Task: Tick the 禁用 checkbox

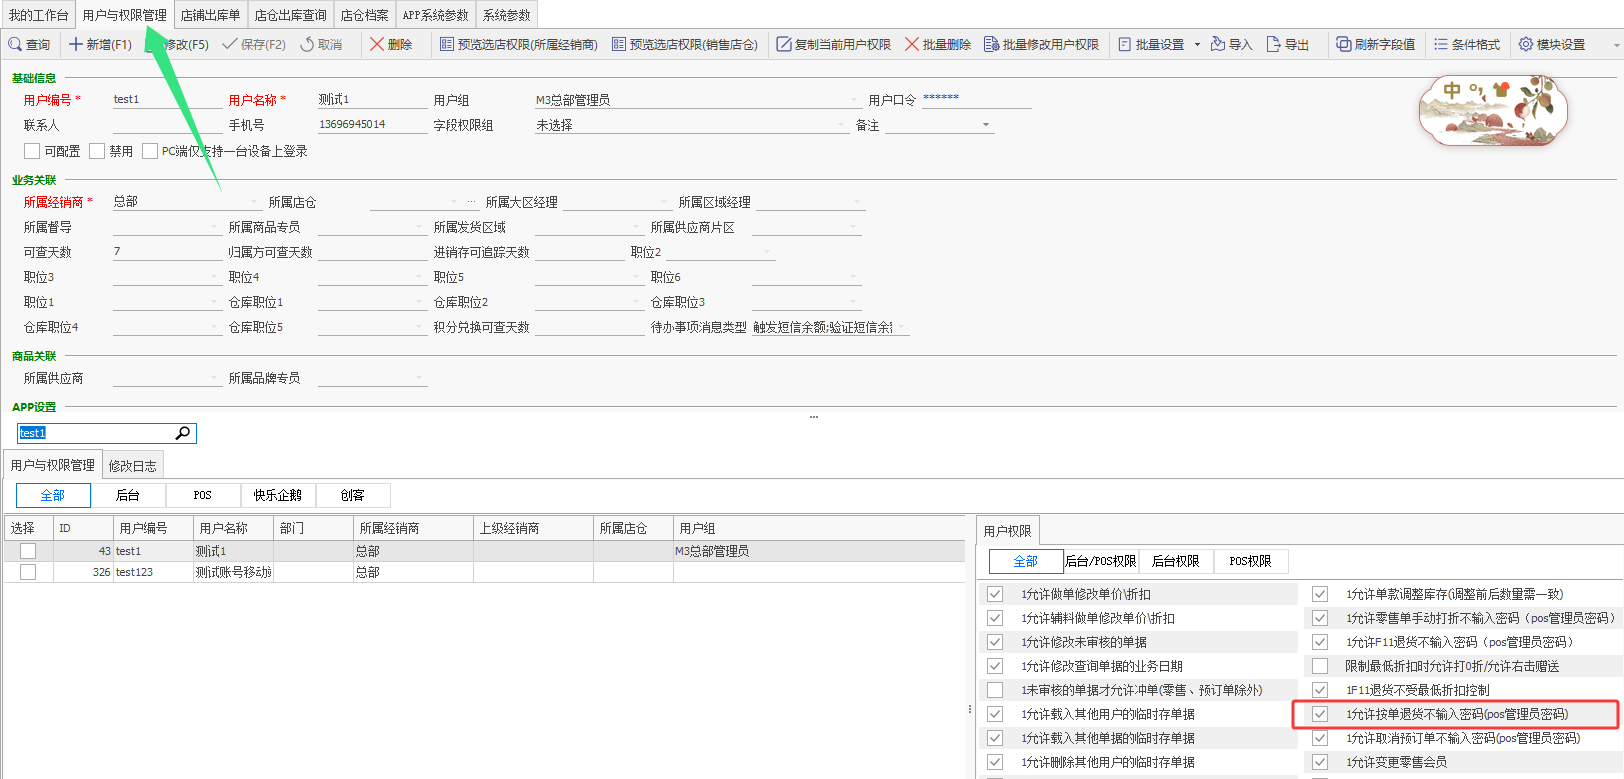Action: [x=97, y=151]
